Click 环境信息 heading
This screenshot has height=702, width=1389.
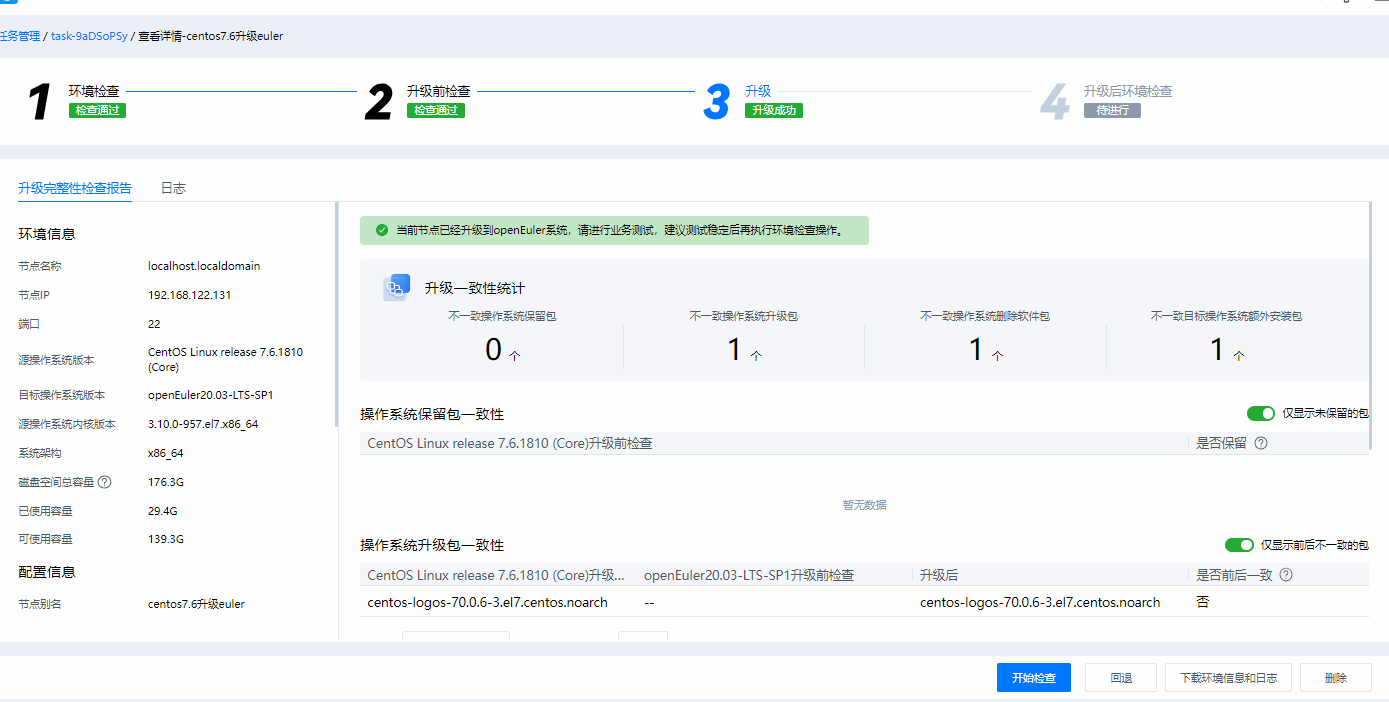47,234
